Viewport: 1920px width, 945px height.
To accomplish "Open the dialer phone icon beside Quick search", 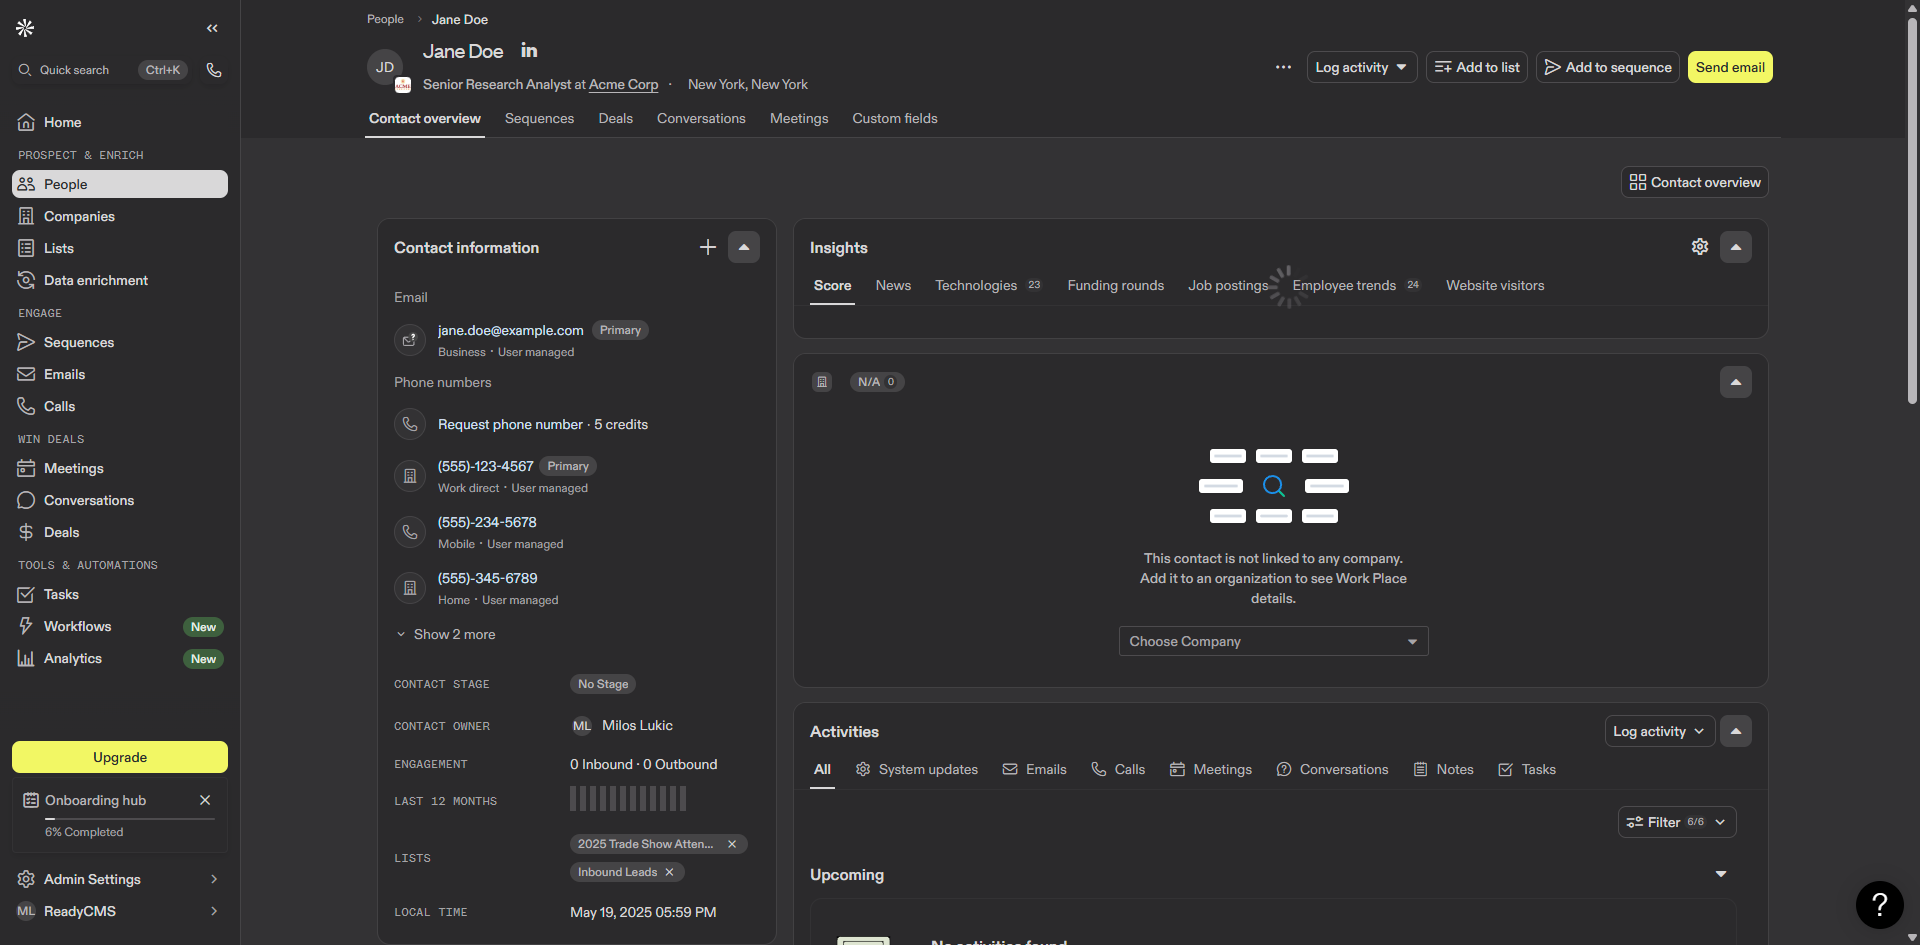I will 214,70.
